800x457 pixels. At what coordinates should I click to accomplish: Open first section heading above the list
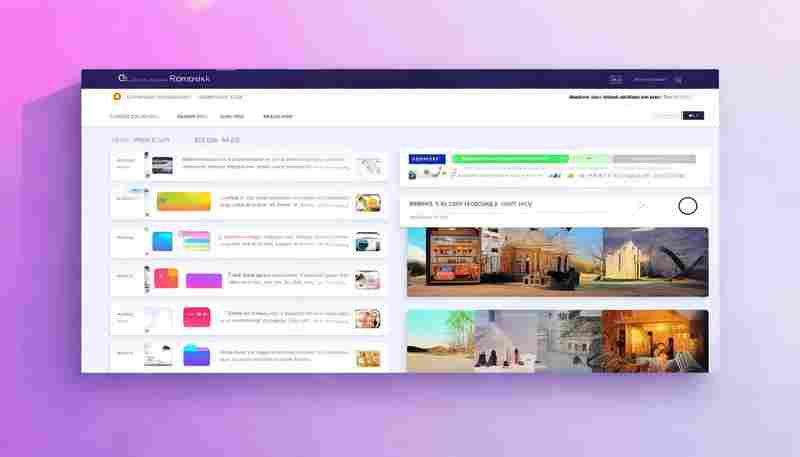click(x=141, y=140)
